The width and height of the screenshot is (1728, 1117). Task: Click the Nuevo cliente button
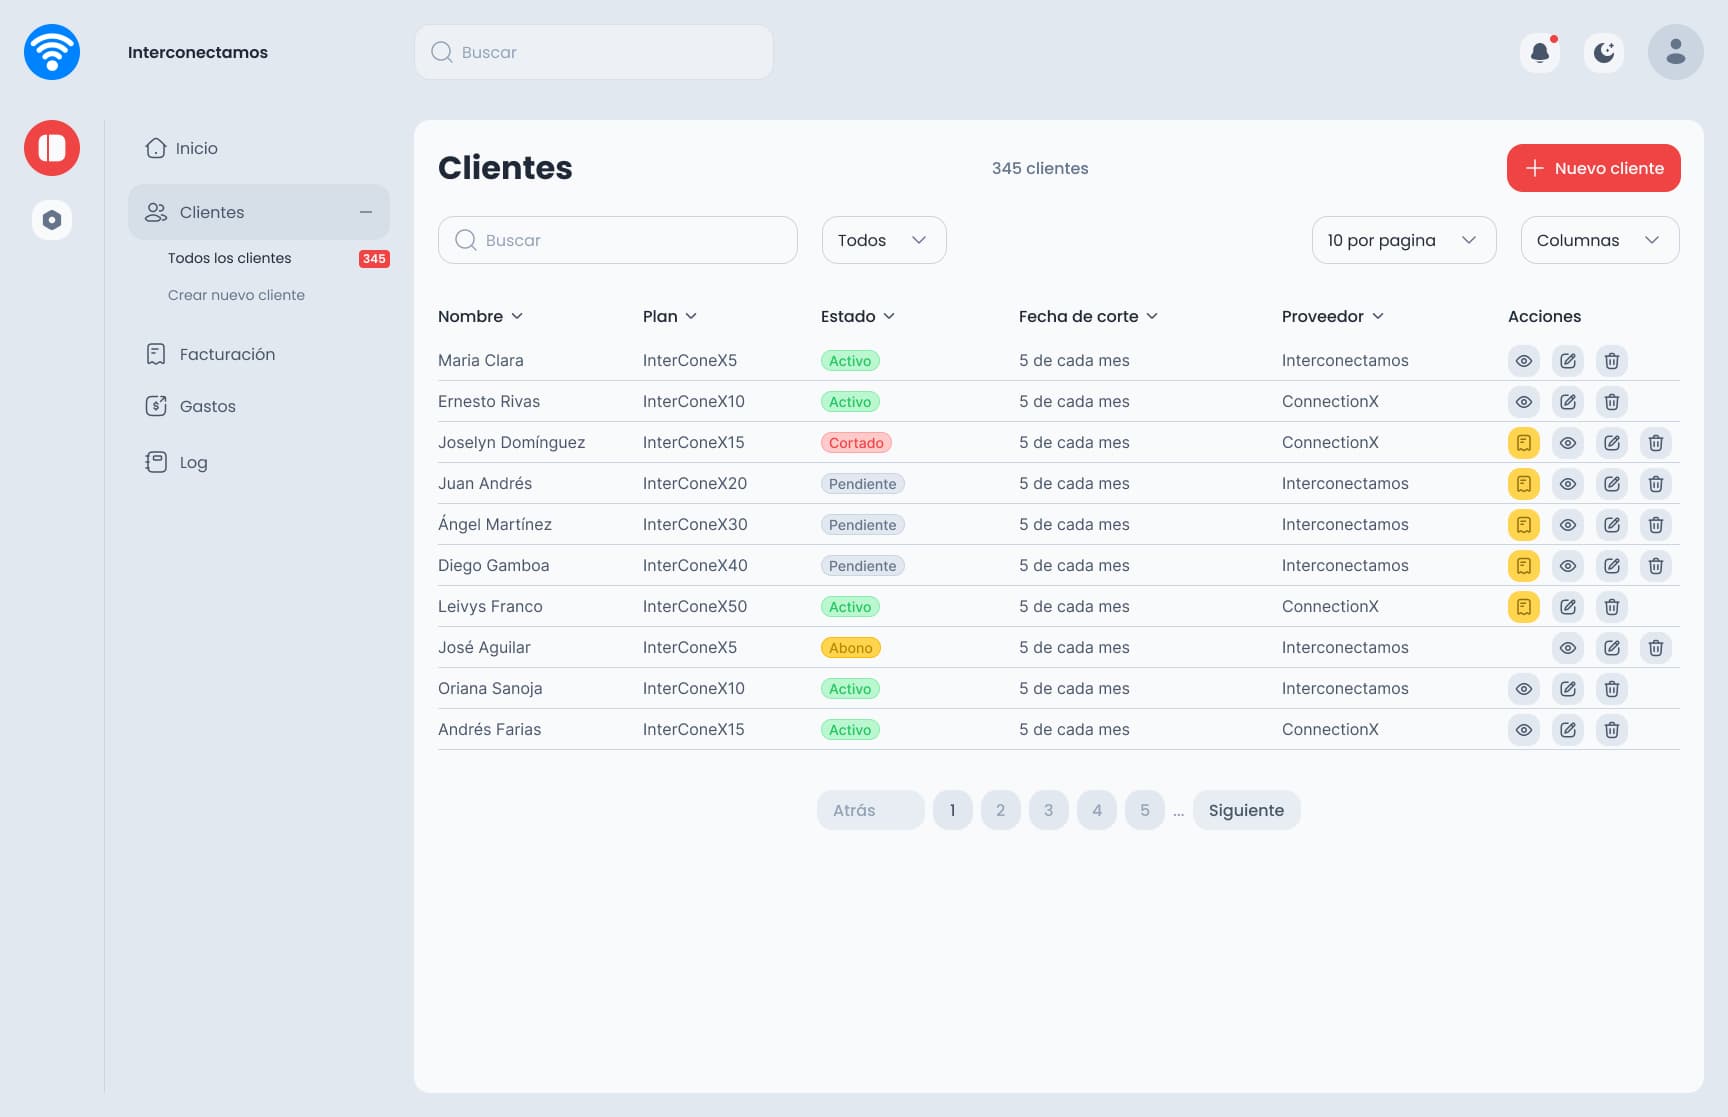[1593, 168]
